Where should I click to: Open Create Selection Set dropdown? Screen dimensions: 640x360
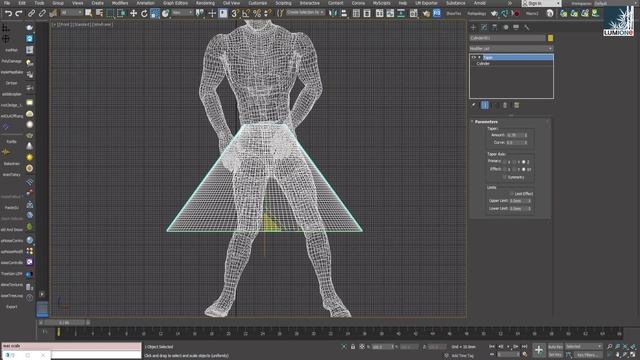pyautogui.click(x=305, y=13)
